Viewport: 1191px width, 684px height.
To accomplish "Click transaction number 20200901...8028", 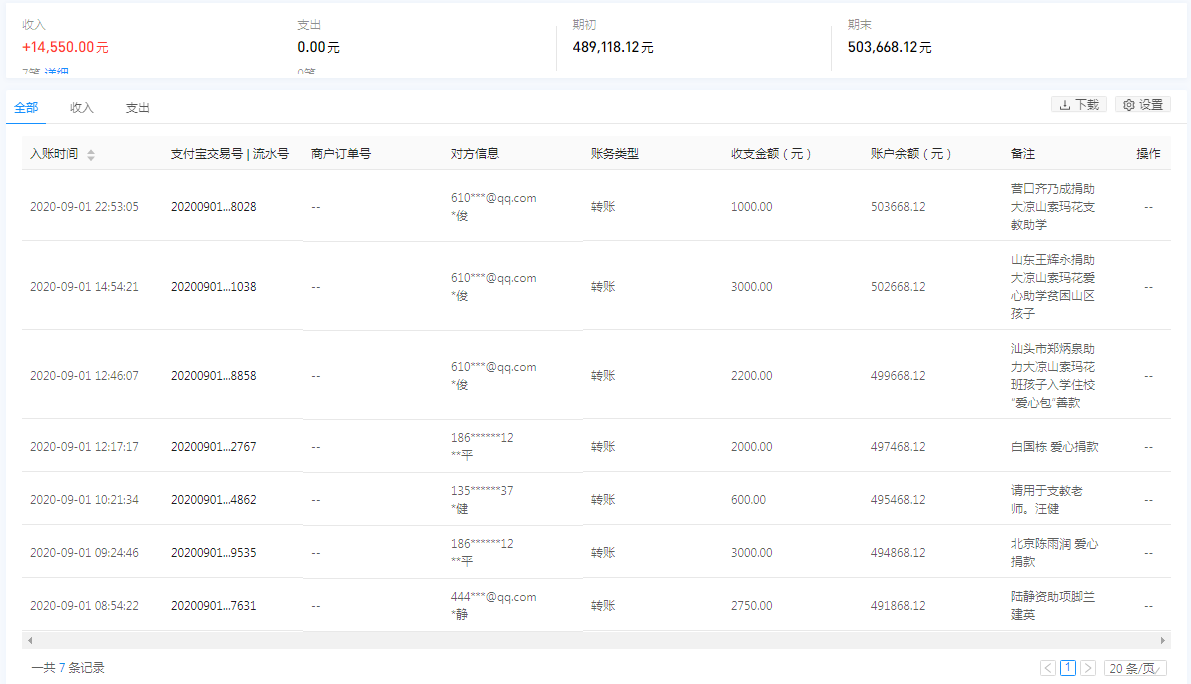I will point(213,206).
